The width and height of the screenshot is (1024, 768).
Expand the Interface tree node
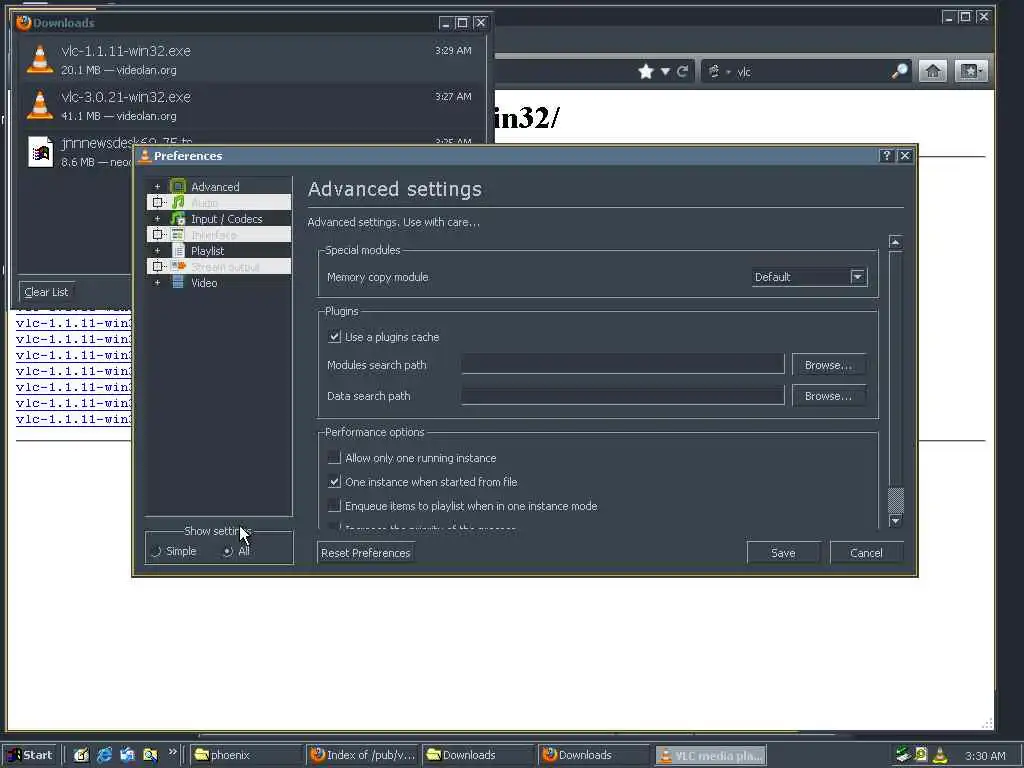[x=157, y=234]
